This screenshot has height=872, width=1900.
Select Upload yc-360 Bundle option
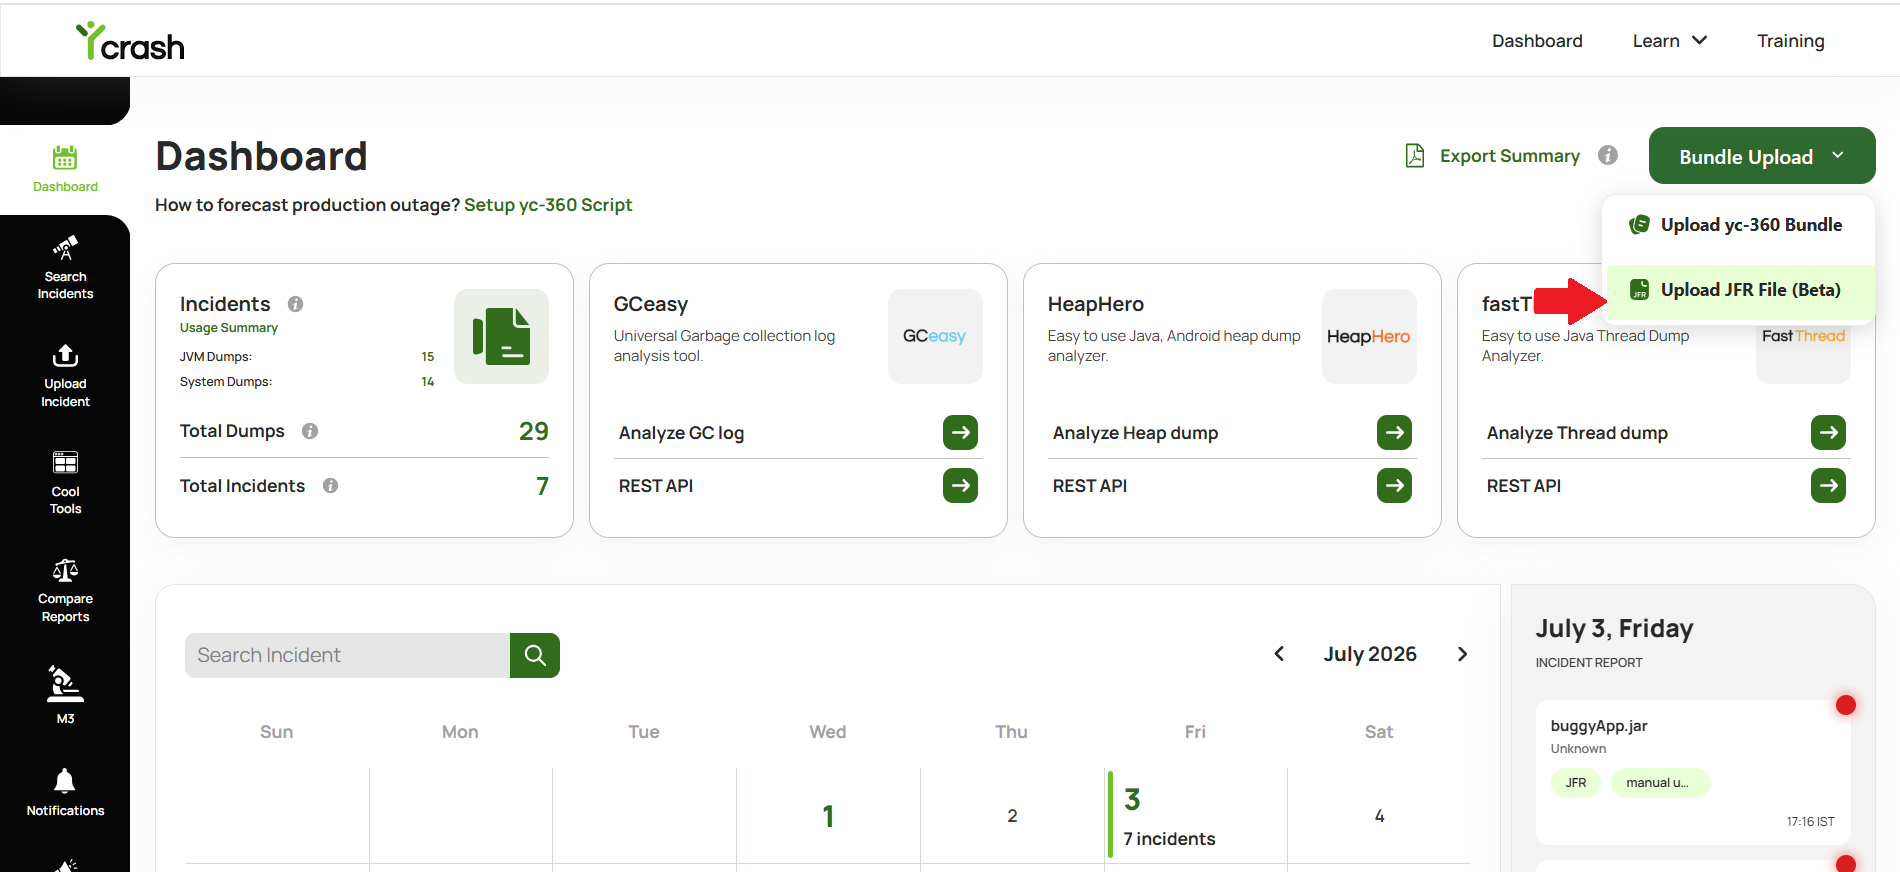[x=1739, y=225]
